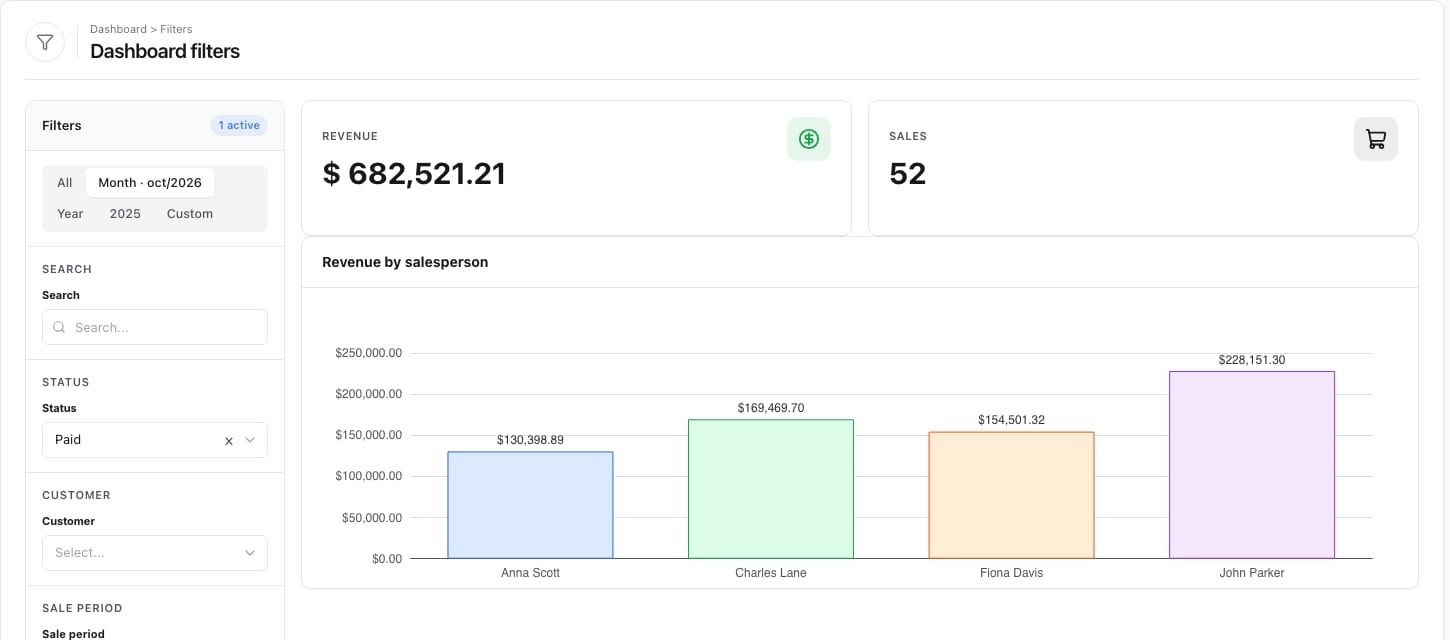Select the Custom period tab
This screenshot has height=640, width=1450.
click(x=190, y=214)
